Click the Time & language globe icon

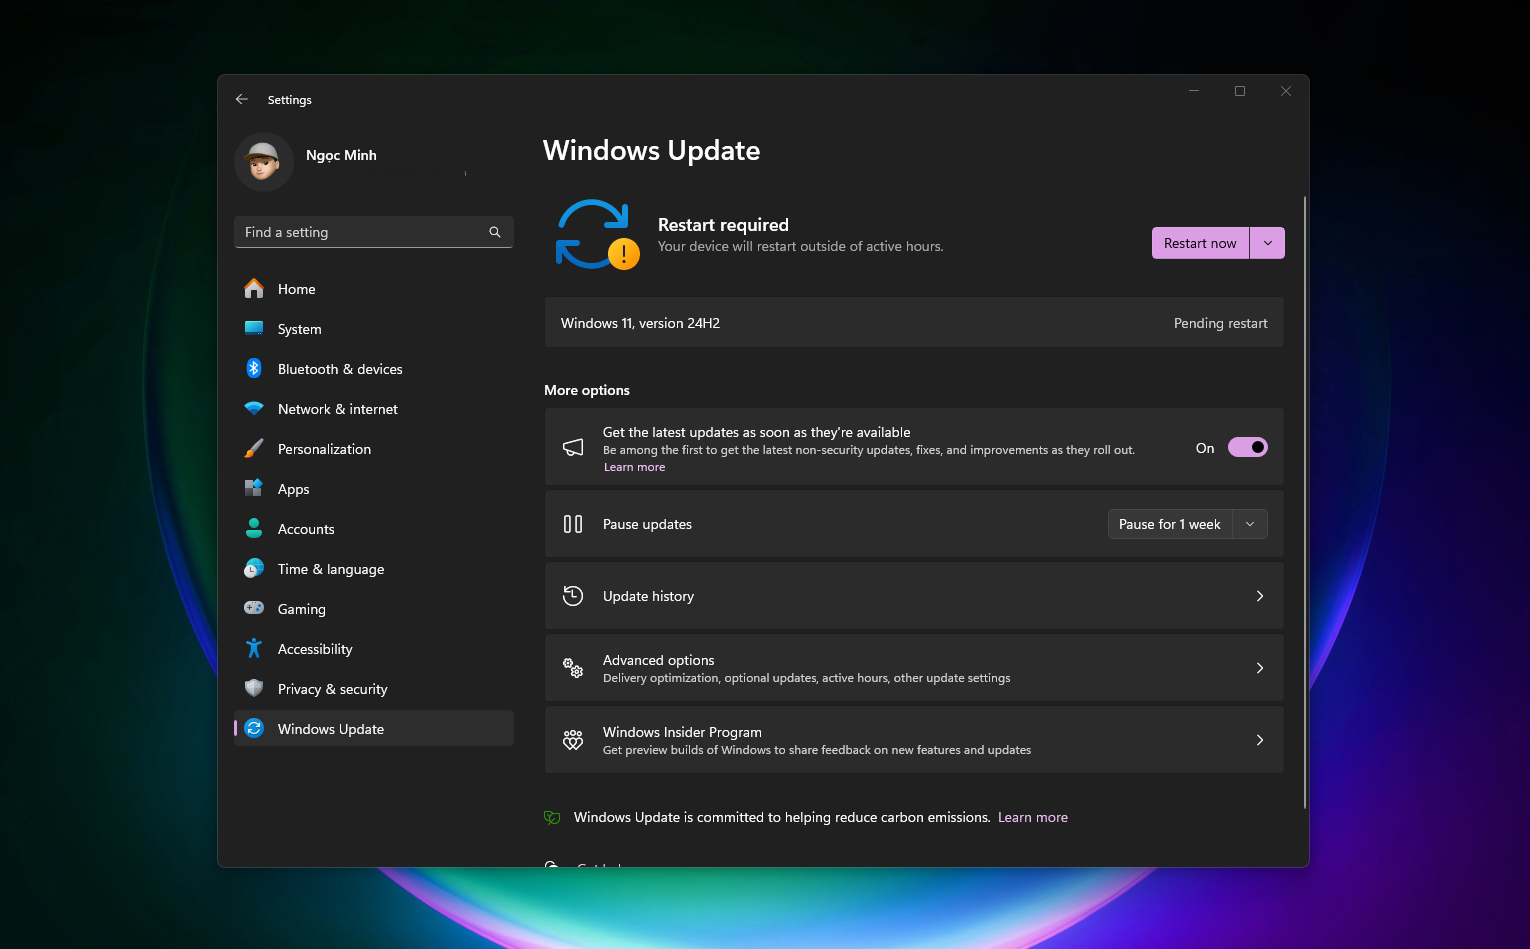(x=254, y=568)
